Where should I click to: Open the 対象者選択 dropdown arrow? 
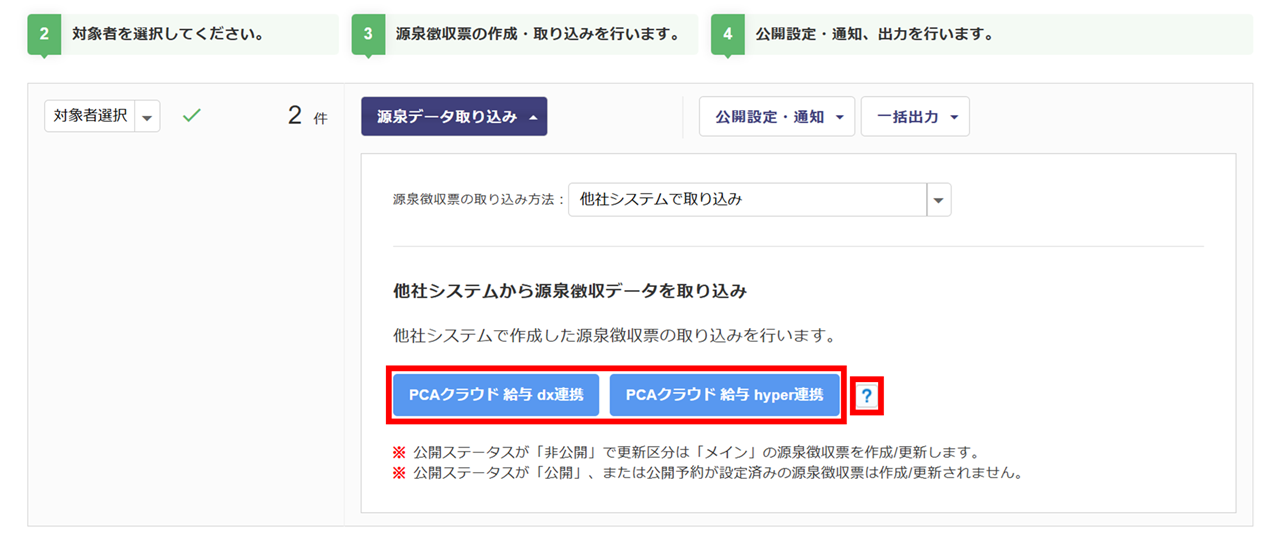(147, 116)
